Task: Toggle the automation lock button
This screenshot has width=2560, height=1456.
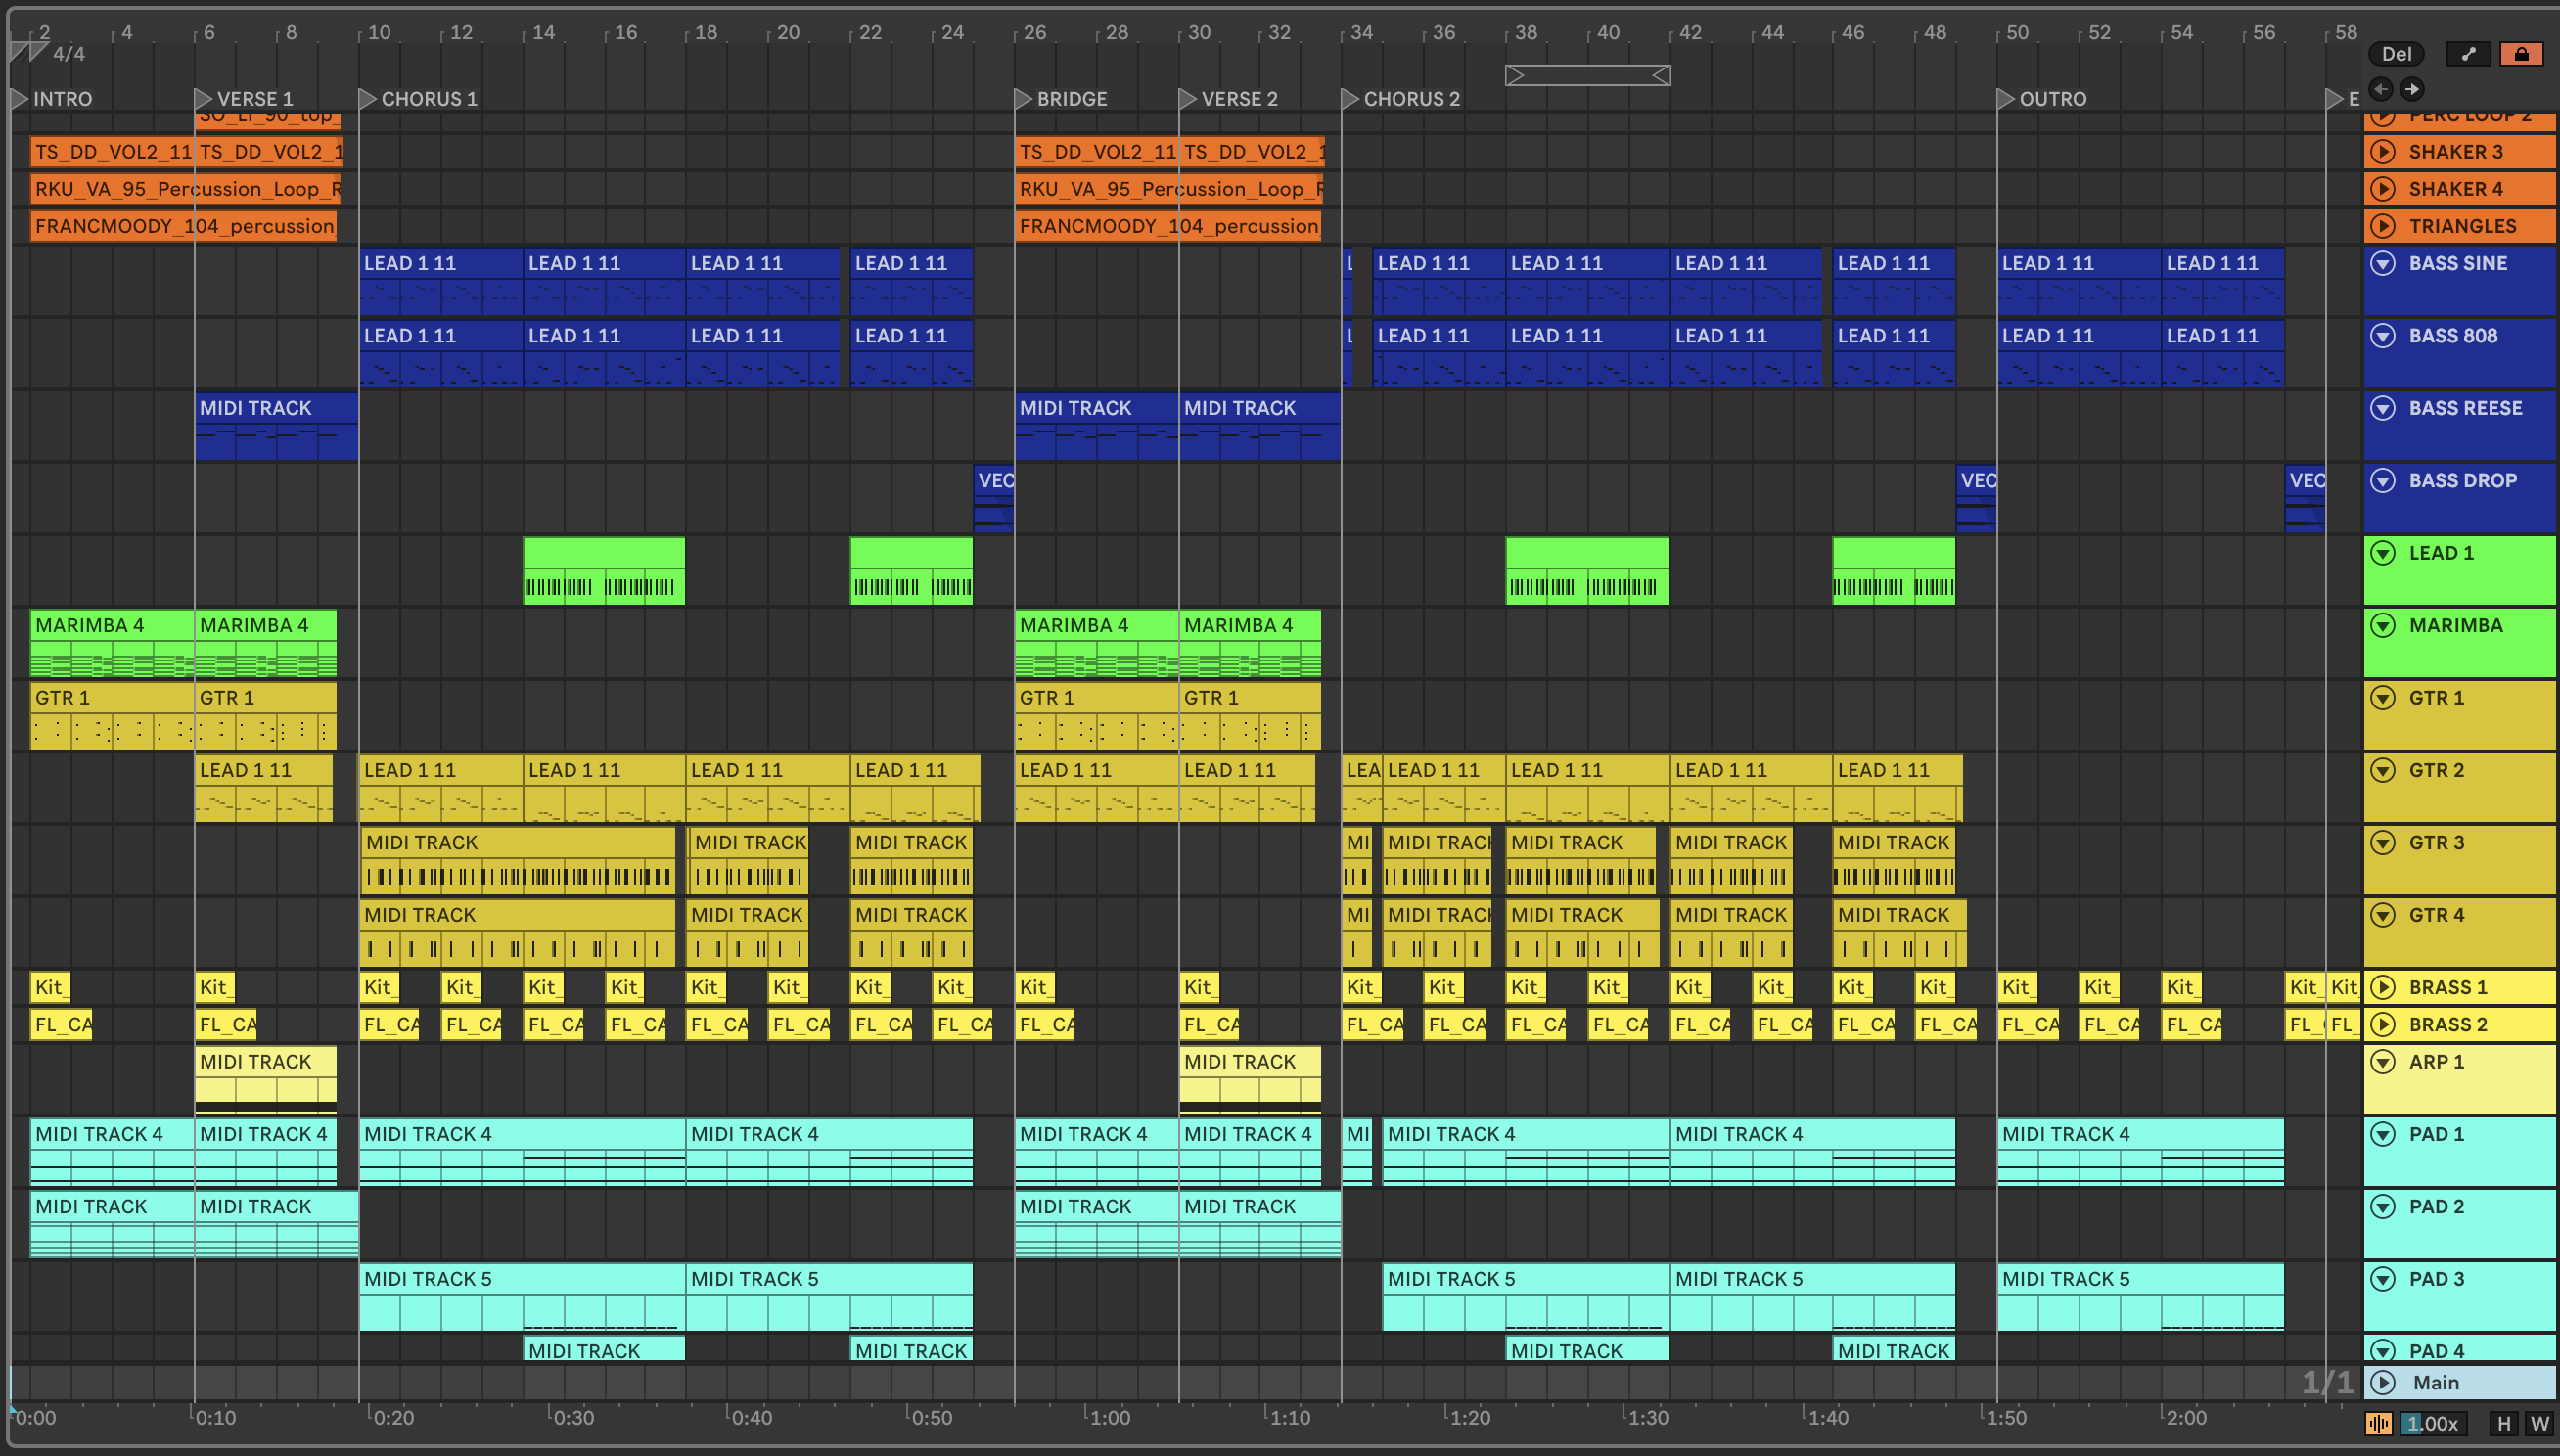Action: pyautogui.click(x=2521, y=54)
